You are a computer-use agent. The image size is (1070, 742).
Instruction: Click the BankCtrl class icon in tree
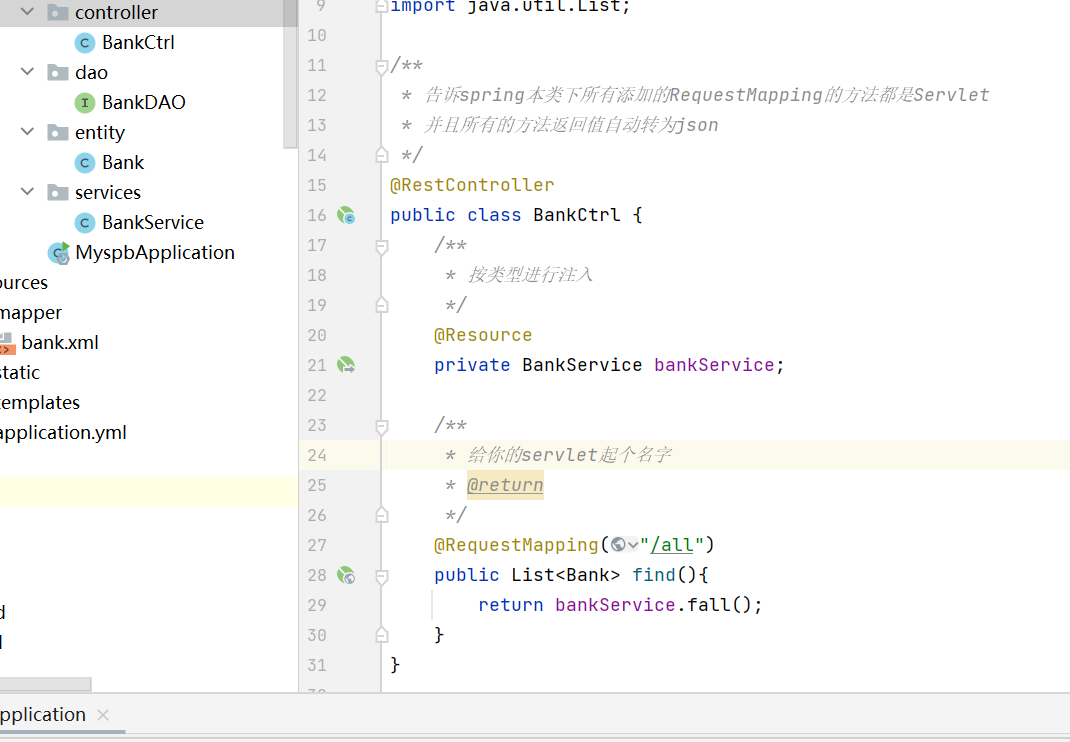85,43
